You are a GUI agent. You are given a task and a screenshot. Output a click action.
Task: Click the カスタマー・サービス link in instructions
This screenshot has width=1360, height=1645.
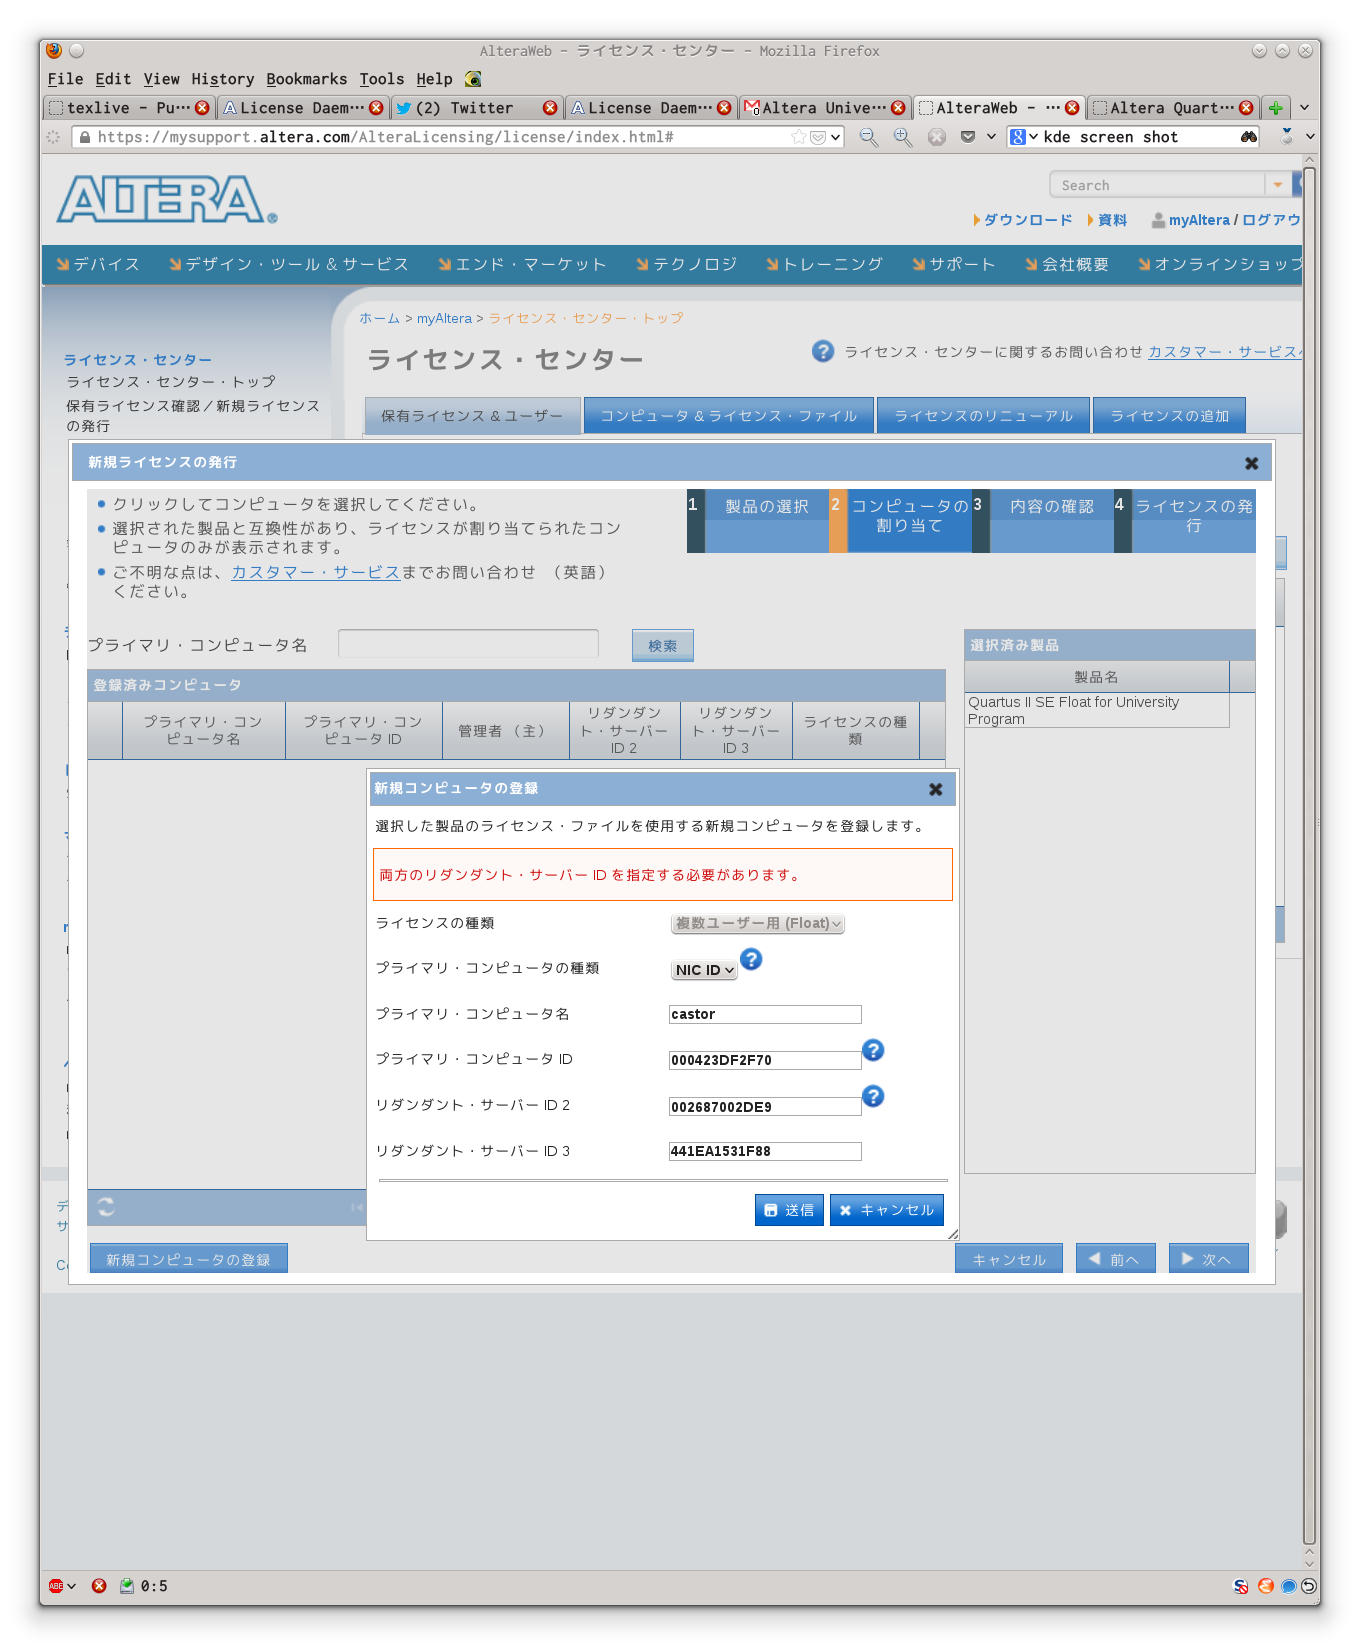[x=315, y=572]
